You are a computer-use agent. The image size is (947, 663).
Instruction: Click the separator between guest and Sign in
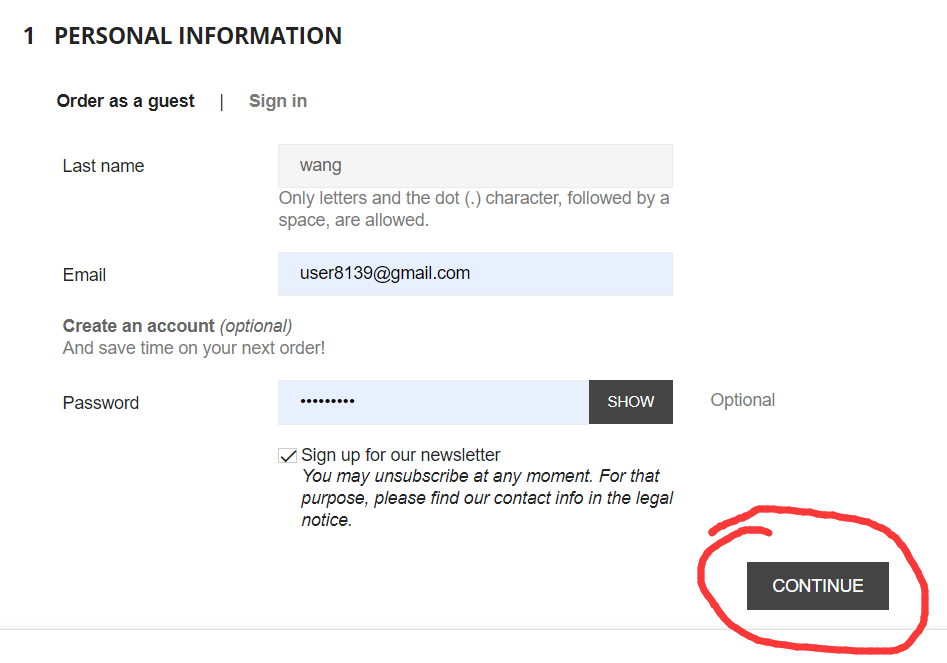pyautogui.click(x=222, y=101)
